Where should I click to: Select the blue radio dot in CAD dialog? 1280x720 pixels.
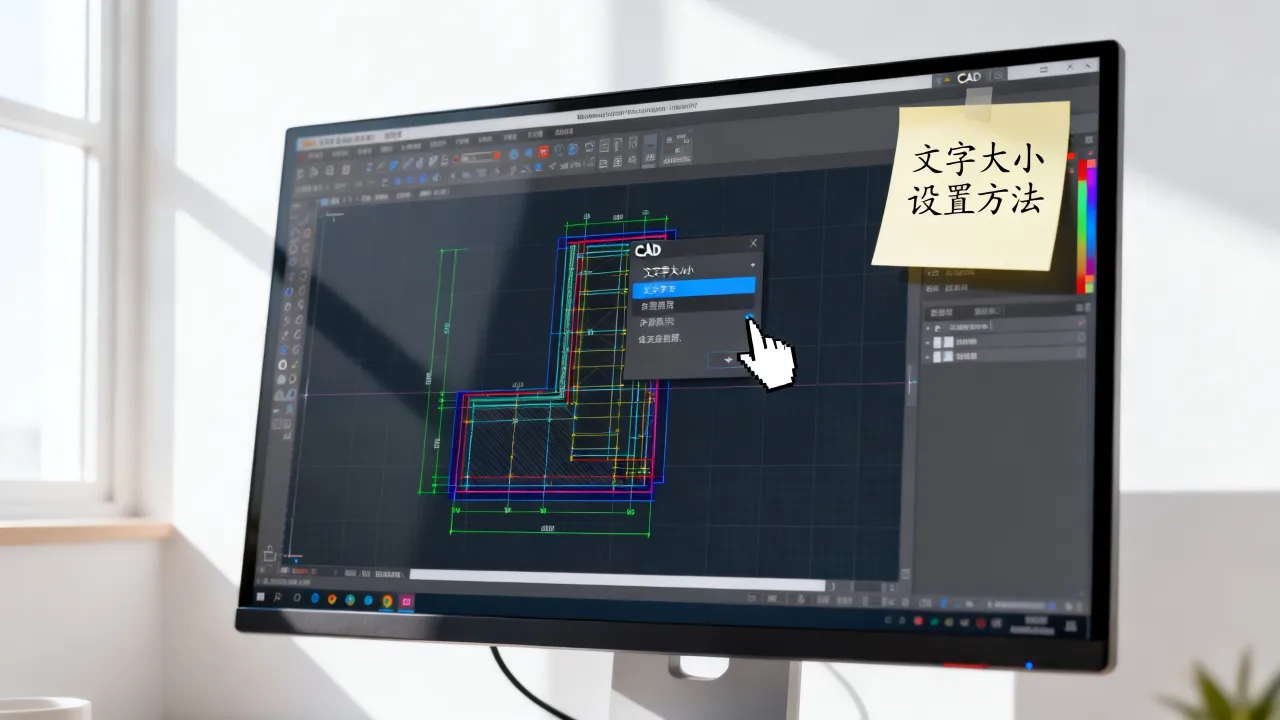(749, 318)
